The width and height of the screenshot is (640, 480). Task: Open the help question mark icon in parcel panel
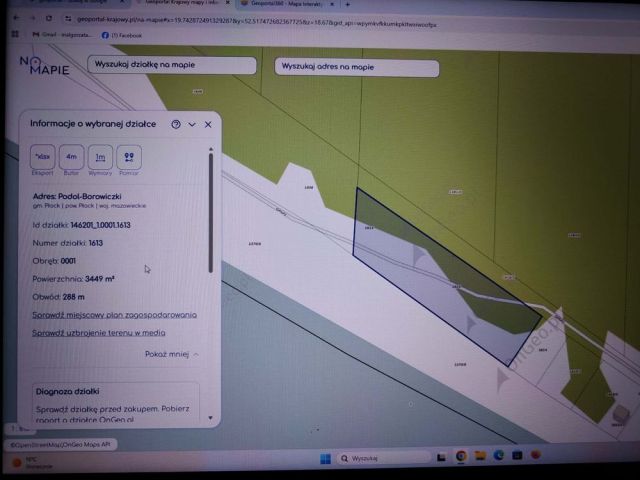[x=176, y=124]
